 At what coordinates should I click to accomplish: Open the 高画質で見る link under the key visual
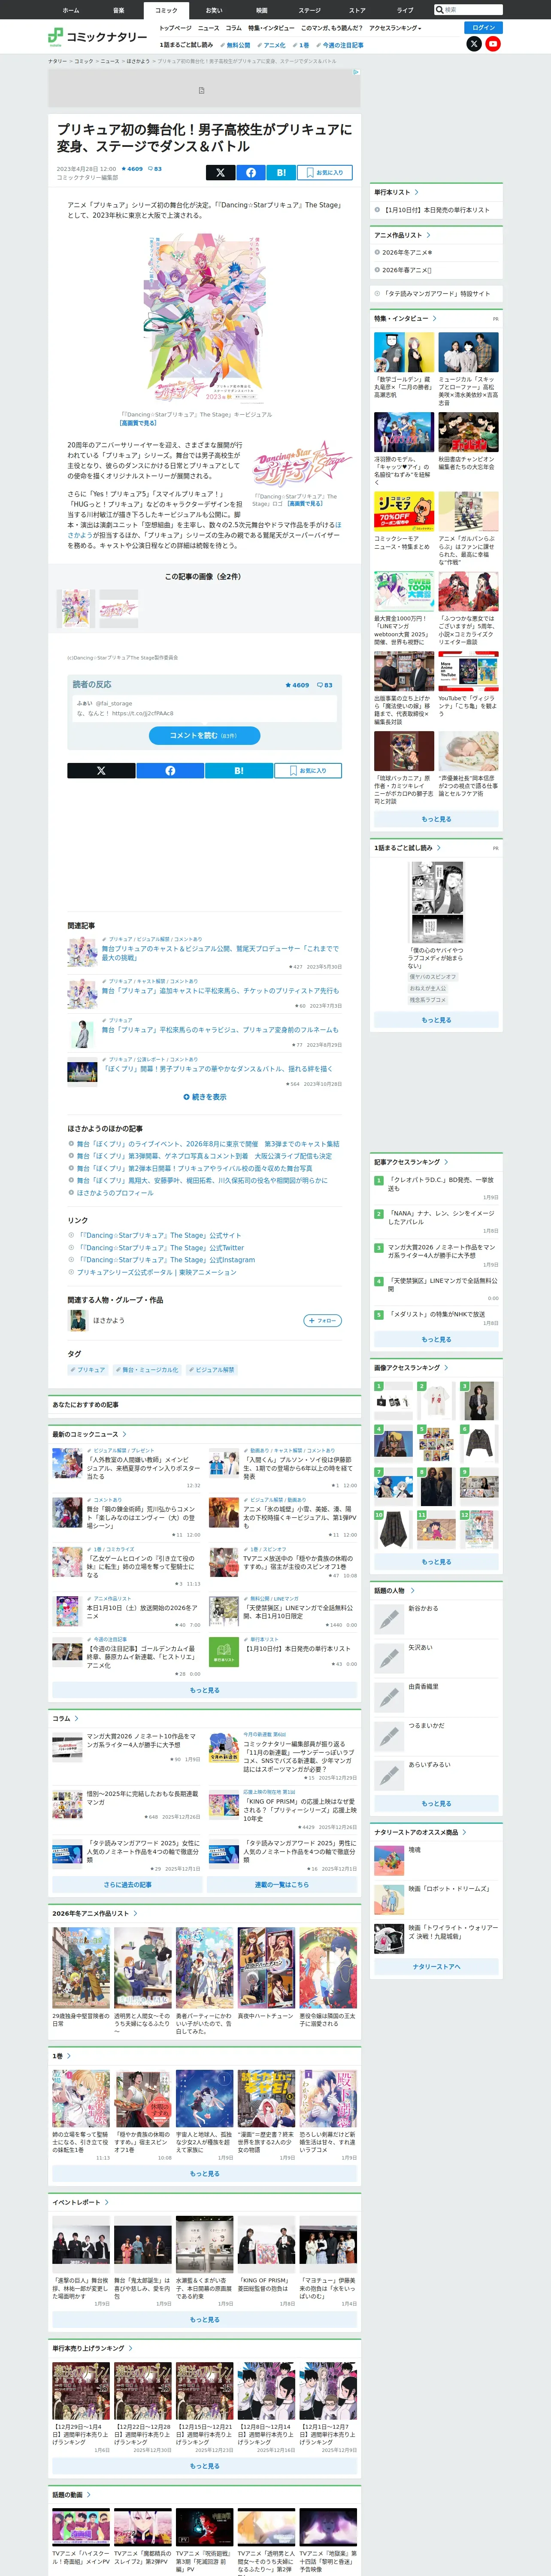(138, 423)
